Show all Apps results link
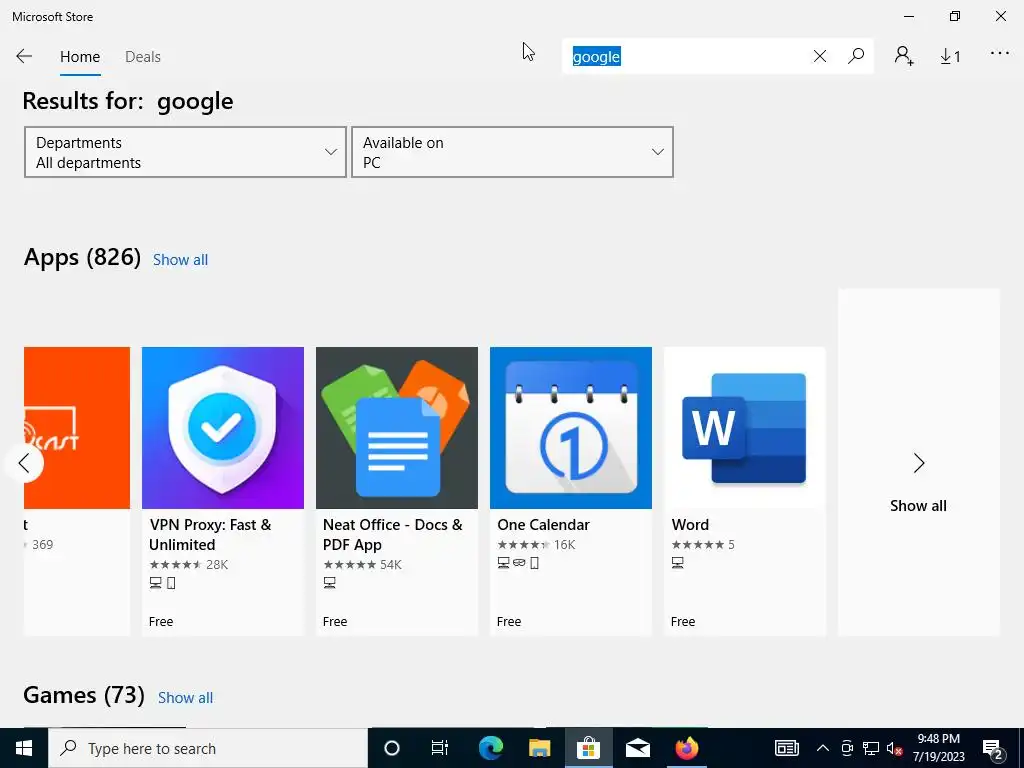1024x768 pixels. [180, 260]
